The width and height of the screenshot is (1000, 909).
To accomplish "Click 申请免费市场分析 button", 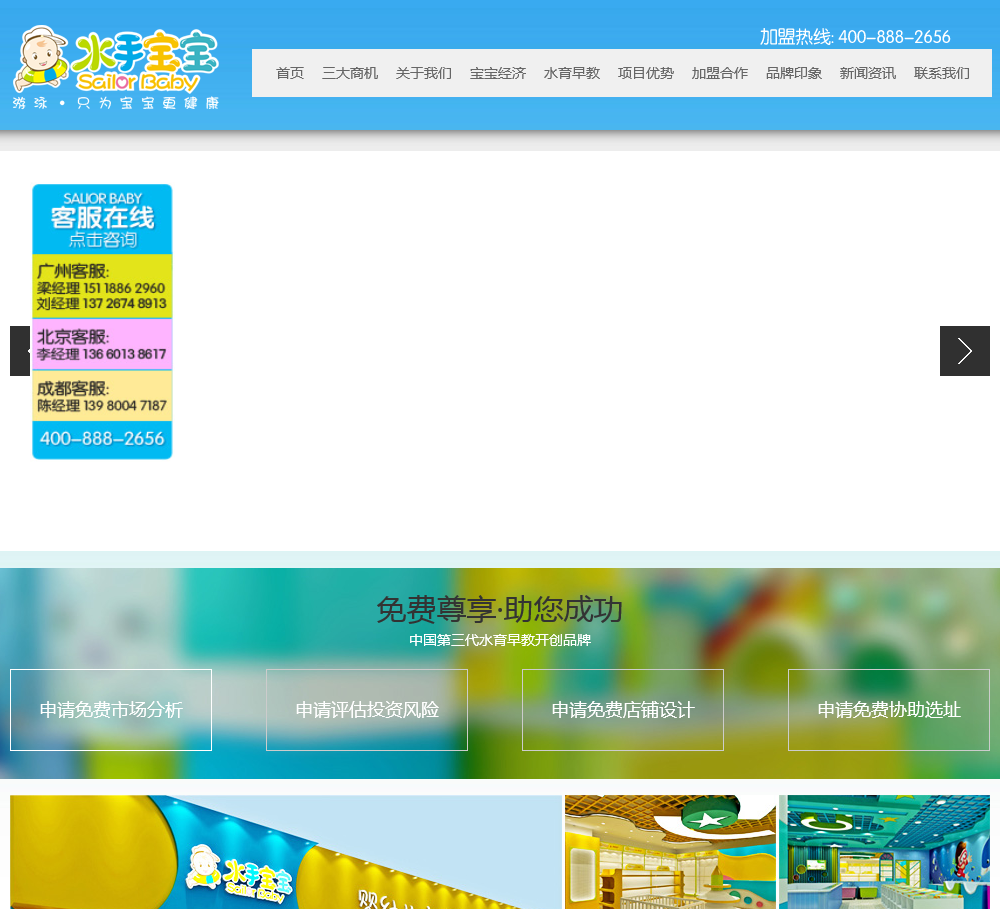I will [111, 710].
